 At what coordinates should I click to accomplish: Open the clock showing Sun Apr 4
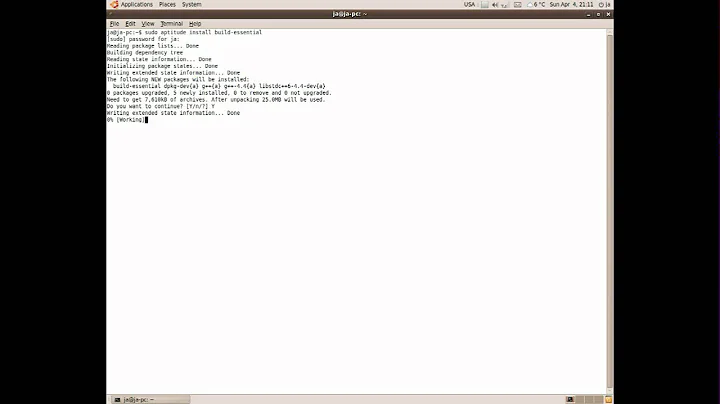pyautogui.click(x=571, y=4)
